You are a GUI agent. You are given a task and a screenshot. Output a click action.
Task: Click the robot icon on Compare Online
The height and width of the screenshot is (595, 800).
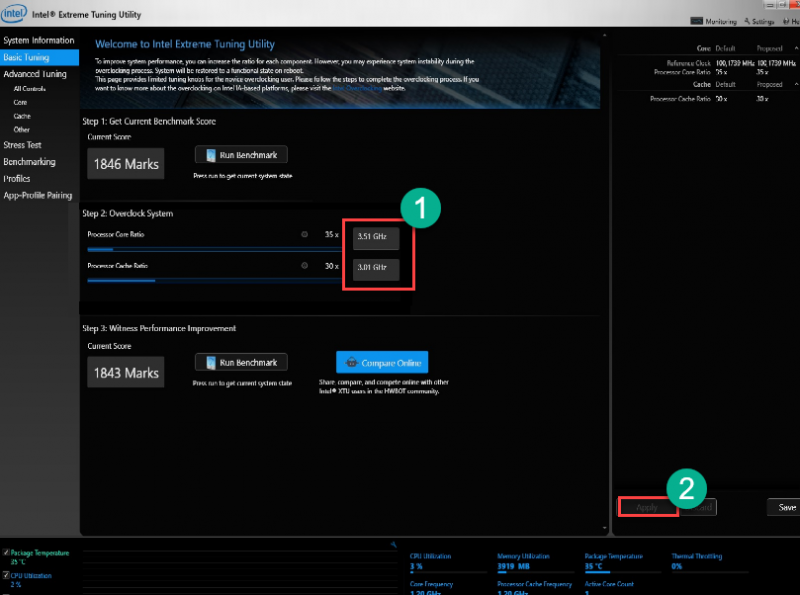(351, 363)
